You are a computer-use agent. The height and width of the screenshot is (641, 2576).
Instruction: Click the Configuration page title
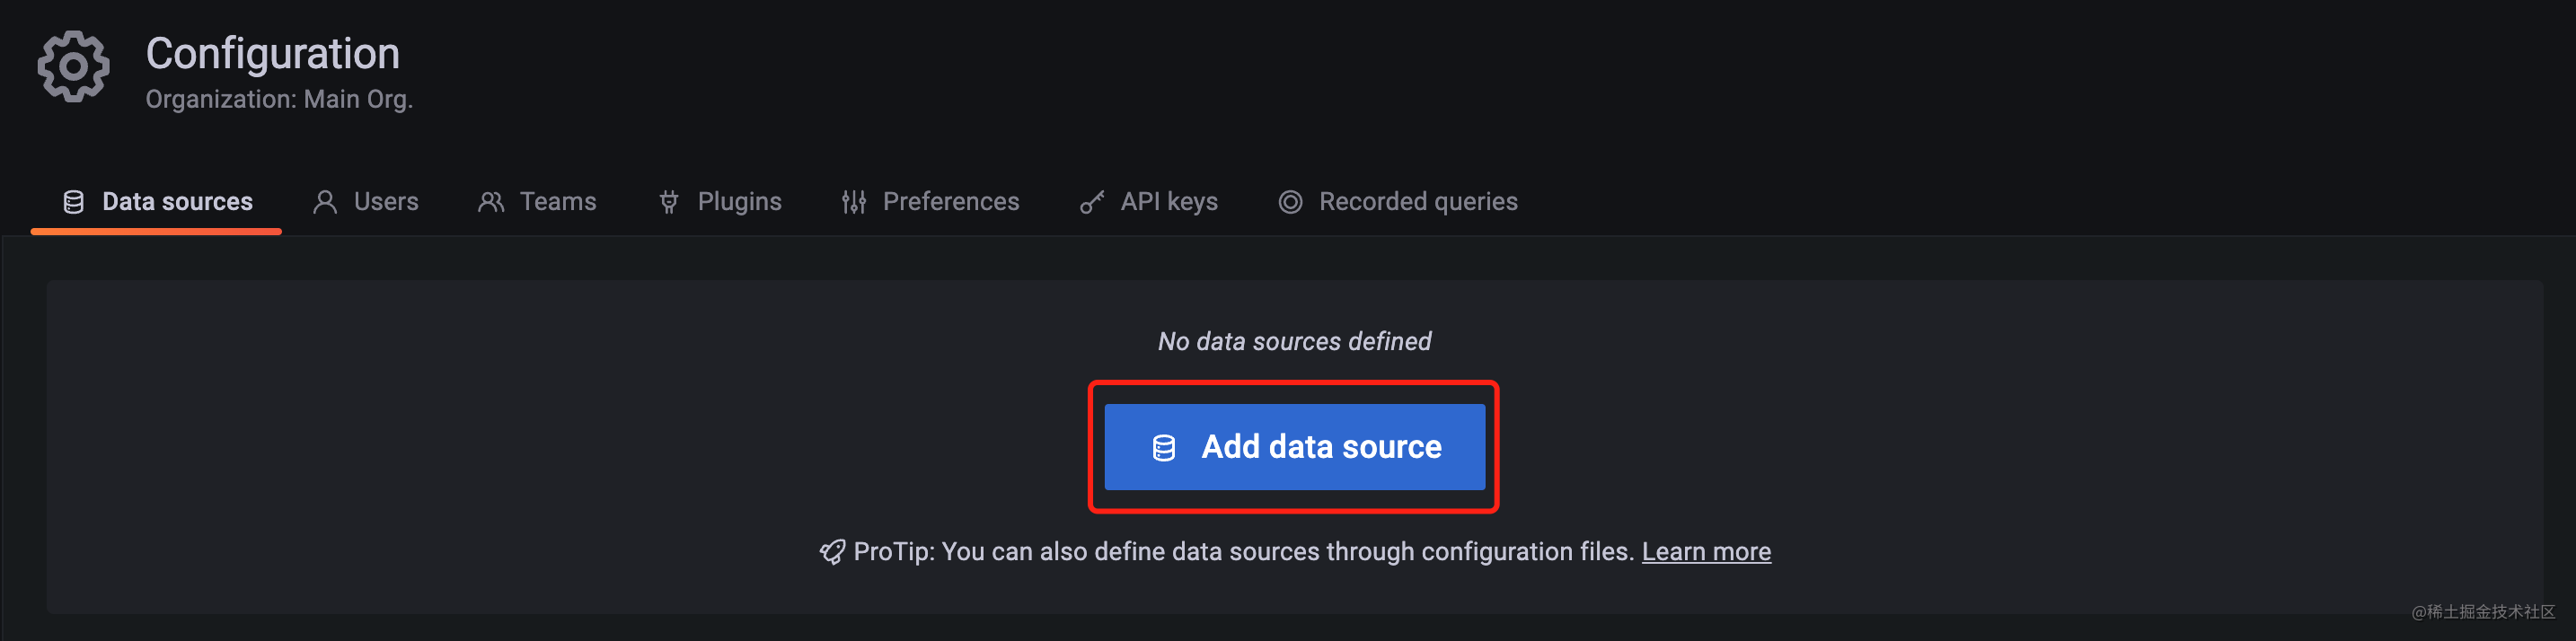tap(273, 53)
